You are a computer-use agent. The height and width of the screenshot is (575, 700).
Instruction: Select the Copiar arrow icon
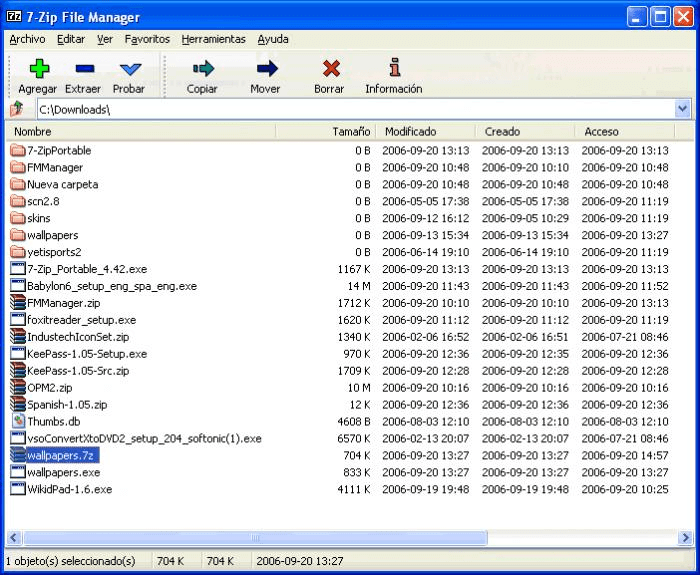click(x=202, y=69)
